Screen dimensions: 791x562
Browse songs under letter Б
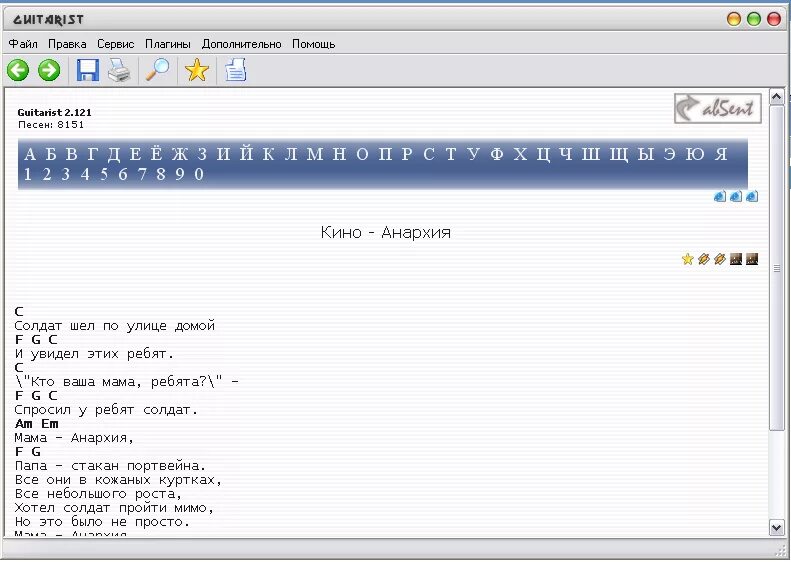coord(51,154)
